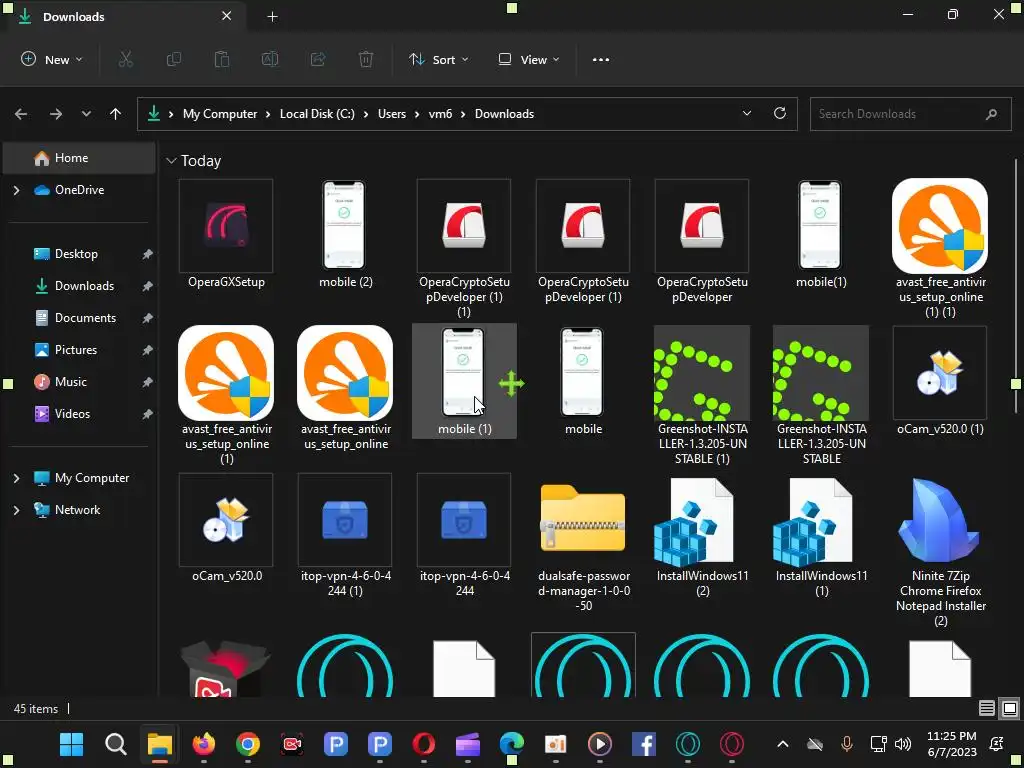
Task: Open Chrome from the taskbar
Action: tap(248, 744)
